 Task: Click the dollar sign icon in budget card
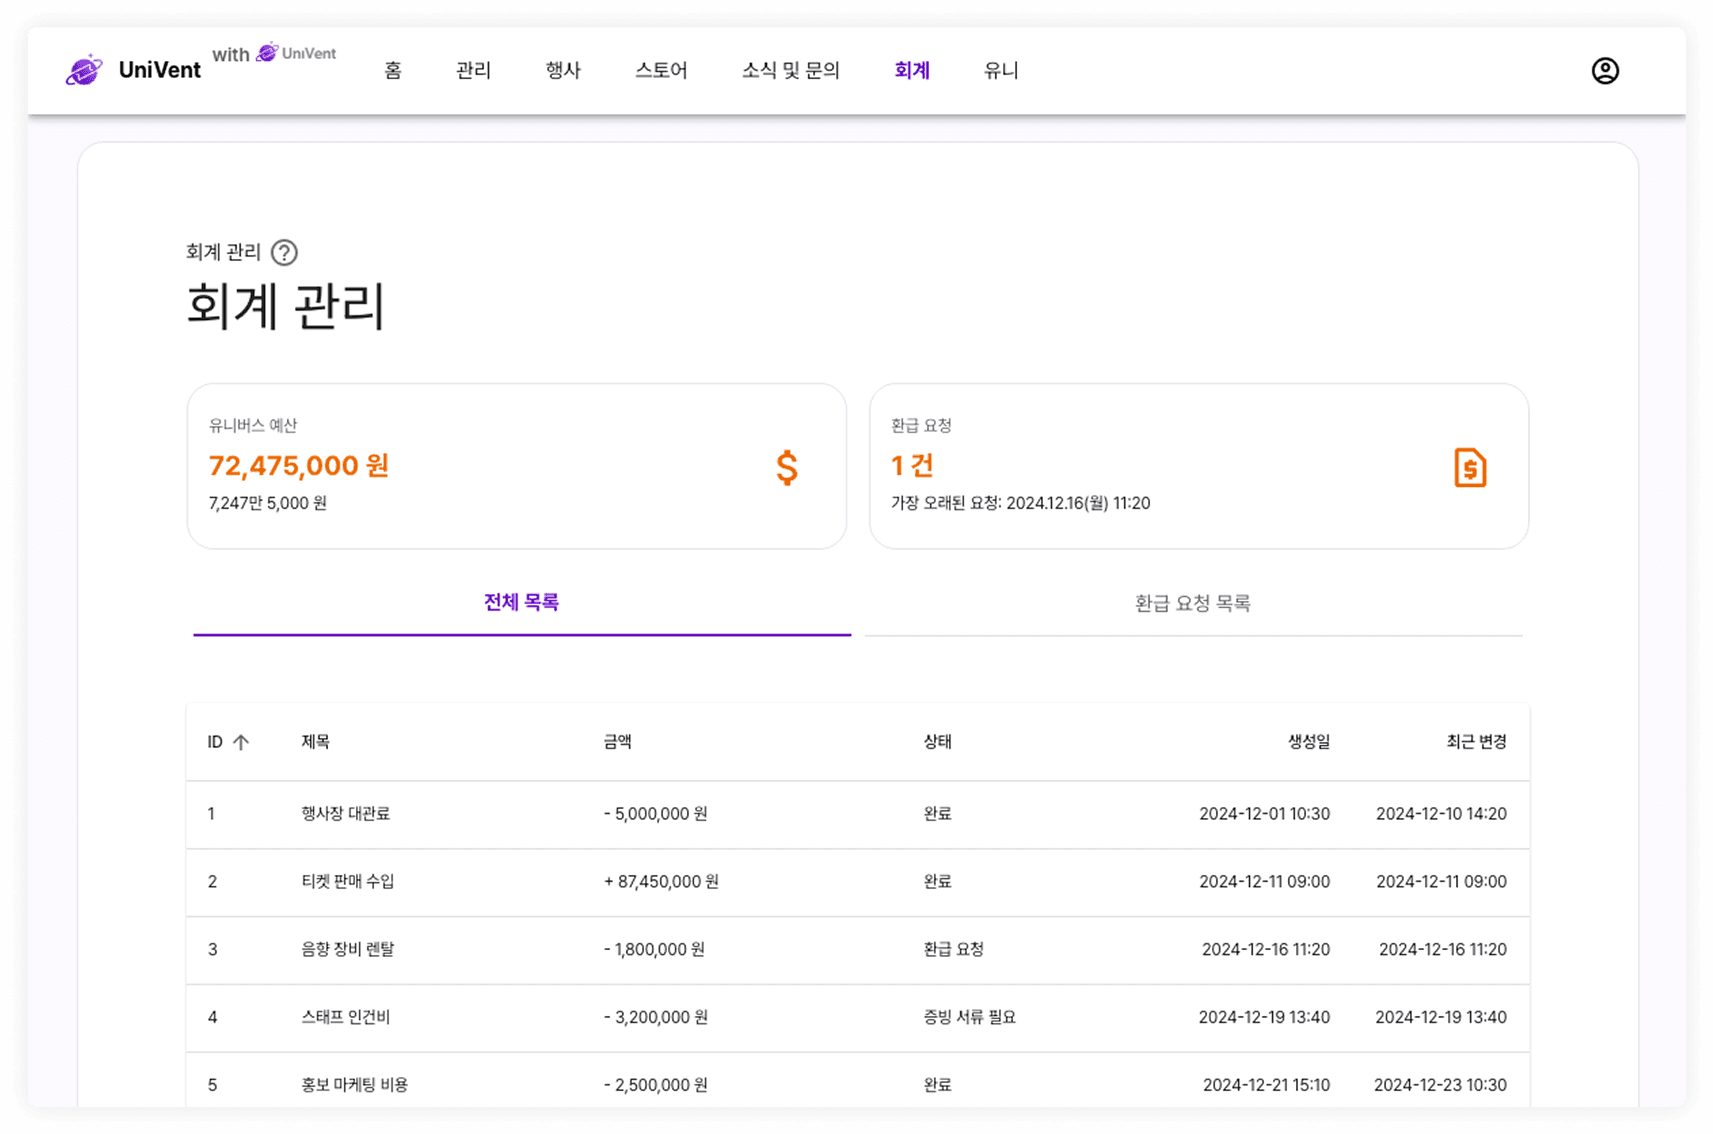[787, 467]
